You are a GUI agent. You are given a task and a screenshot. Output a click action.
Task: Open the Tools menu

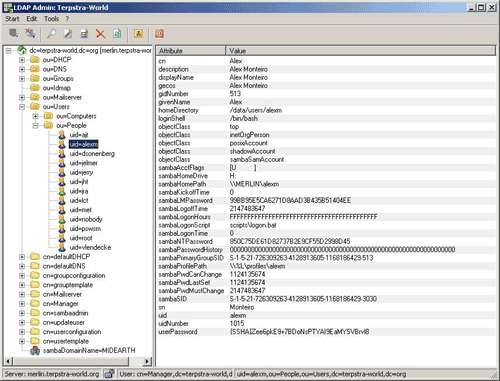[51, 19]
